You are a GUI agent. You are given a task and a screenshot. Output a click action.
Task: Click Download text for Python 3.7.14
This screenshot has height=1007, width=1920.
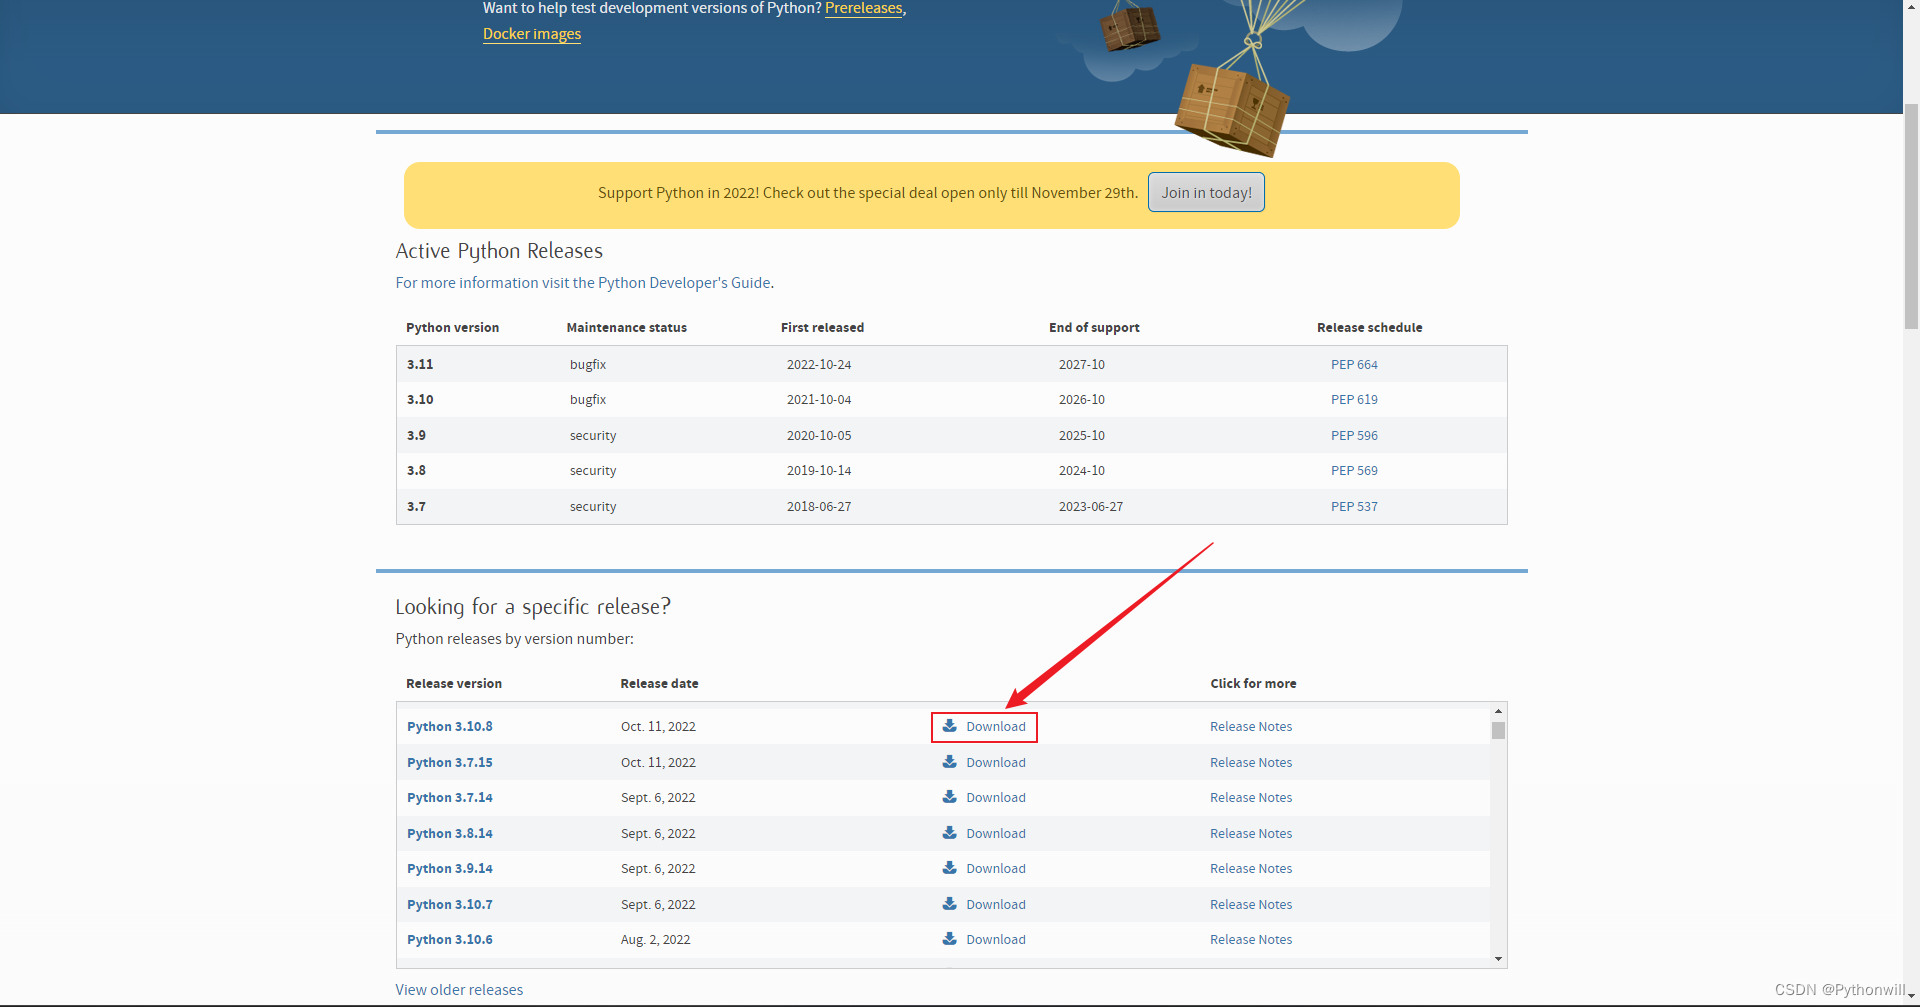coord(996,798)
